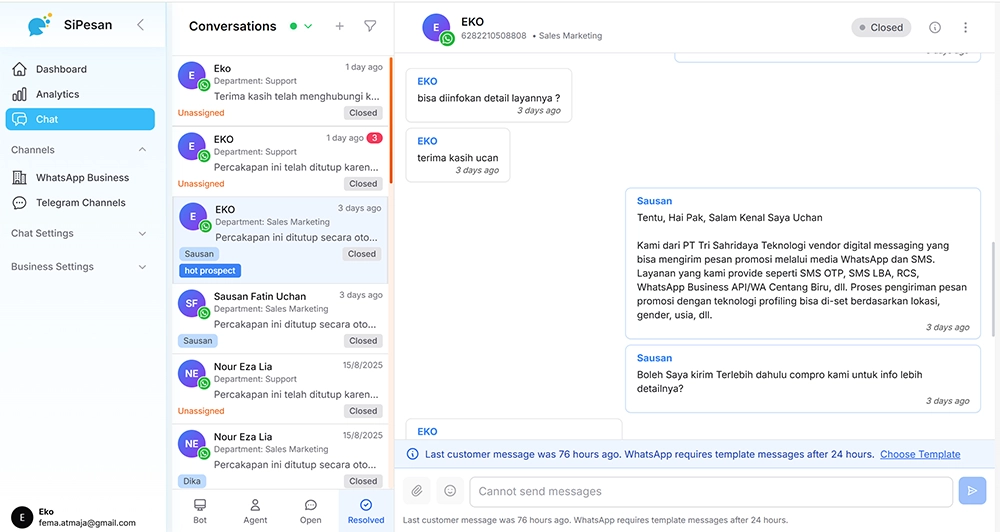
Task: Open the conversation filter funnel icon
Action: pos(370,26)
